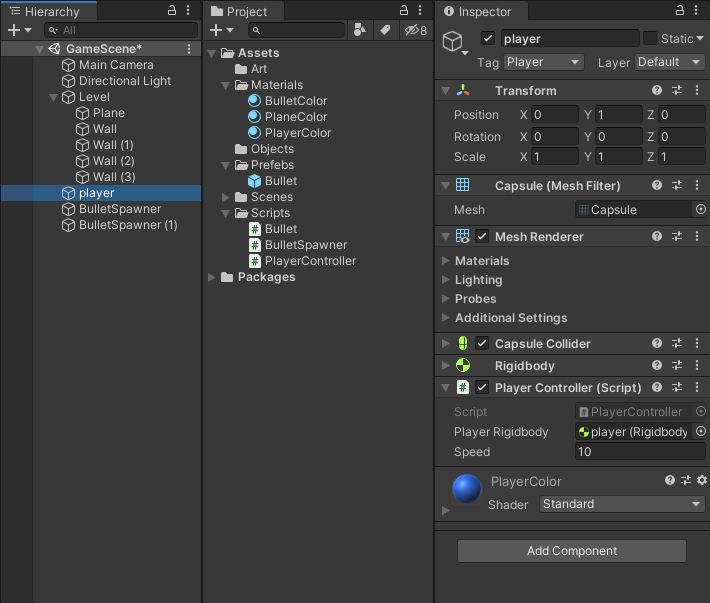The height and width of the screenshot is (603, 710).
Task: Open Project panel kebab menu
Action: 420,10
